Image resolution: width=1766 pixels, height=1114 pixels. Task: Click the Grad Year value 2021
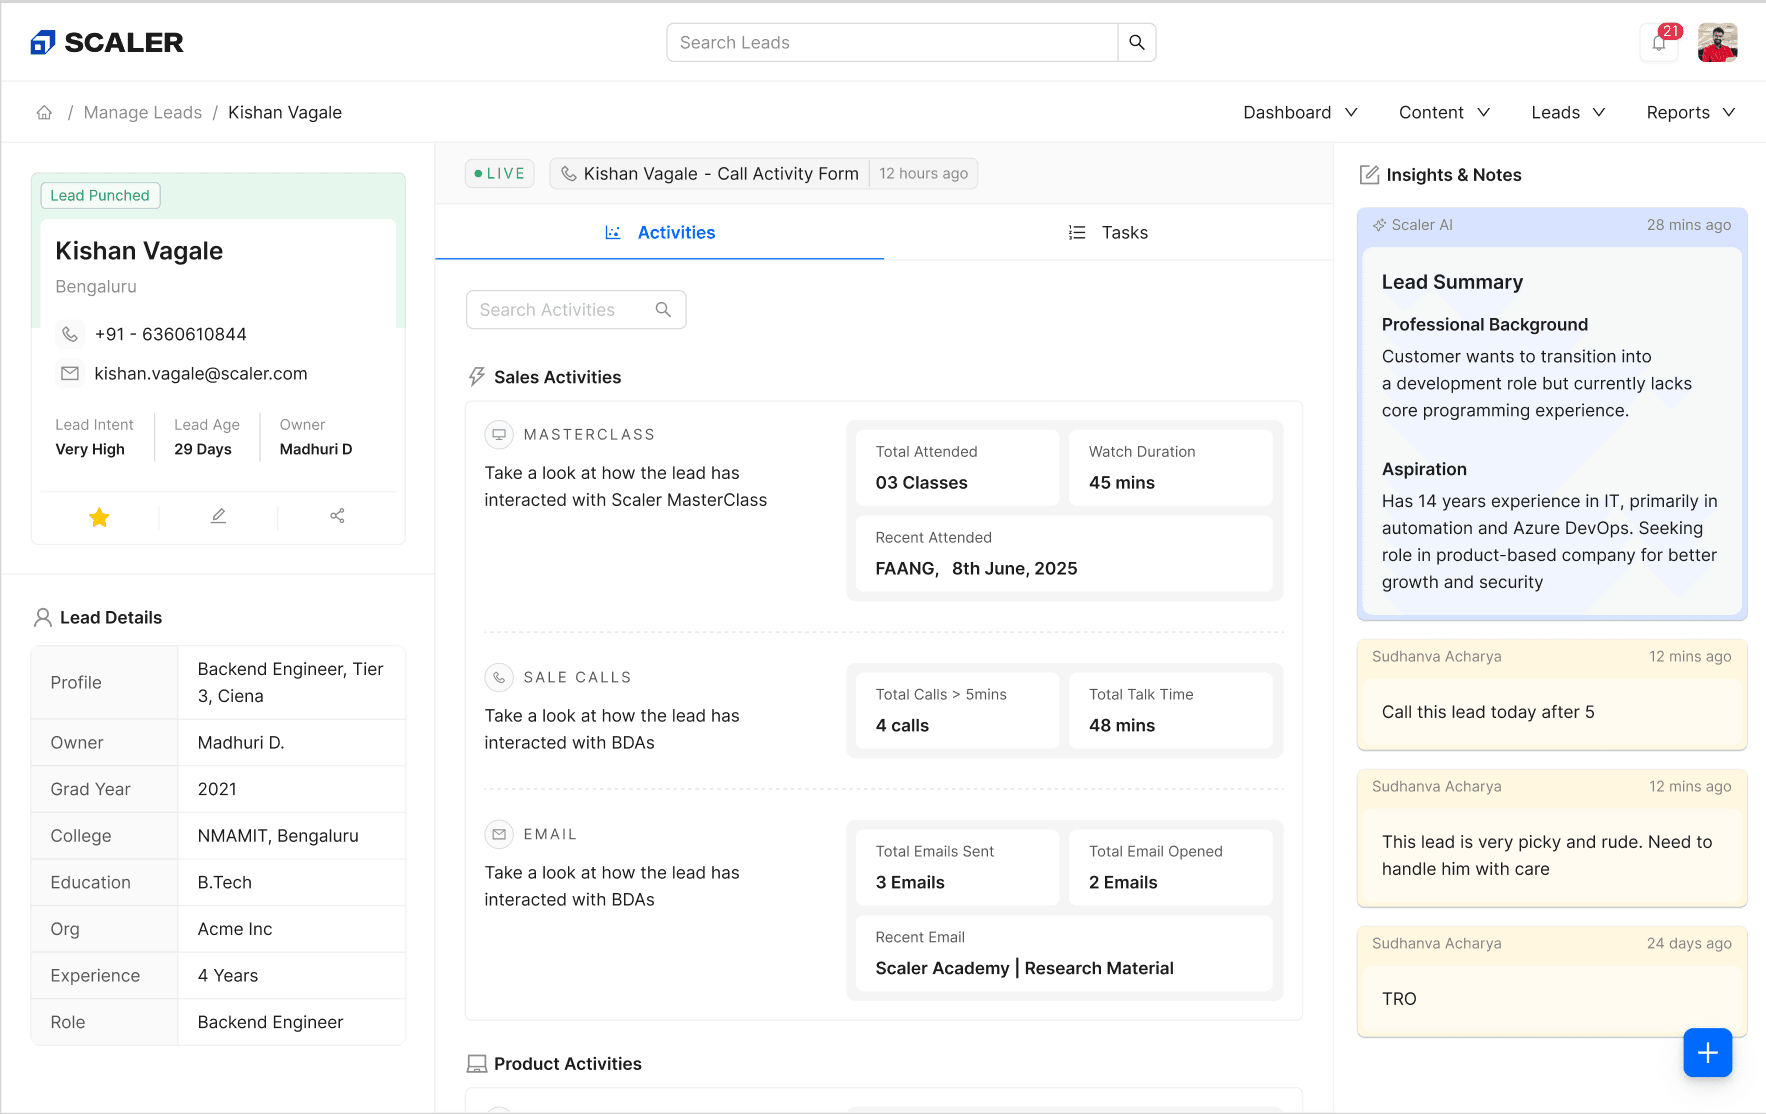click(217, 789)
